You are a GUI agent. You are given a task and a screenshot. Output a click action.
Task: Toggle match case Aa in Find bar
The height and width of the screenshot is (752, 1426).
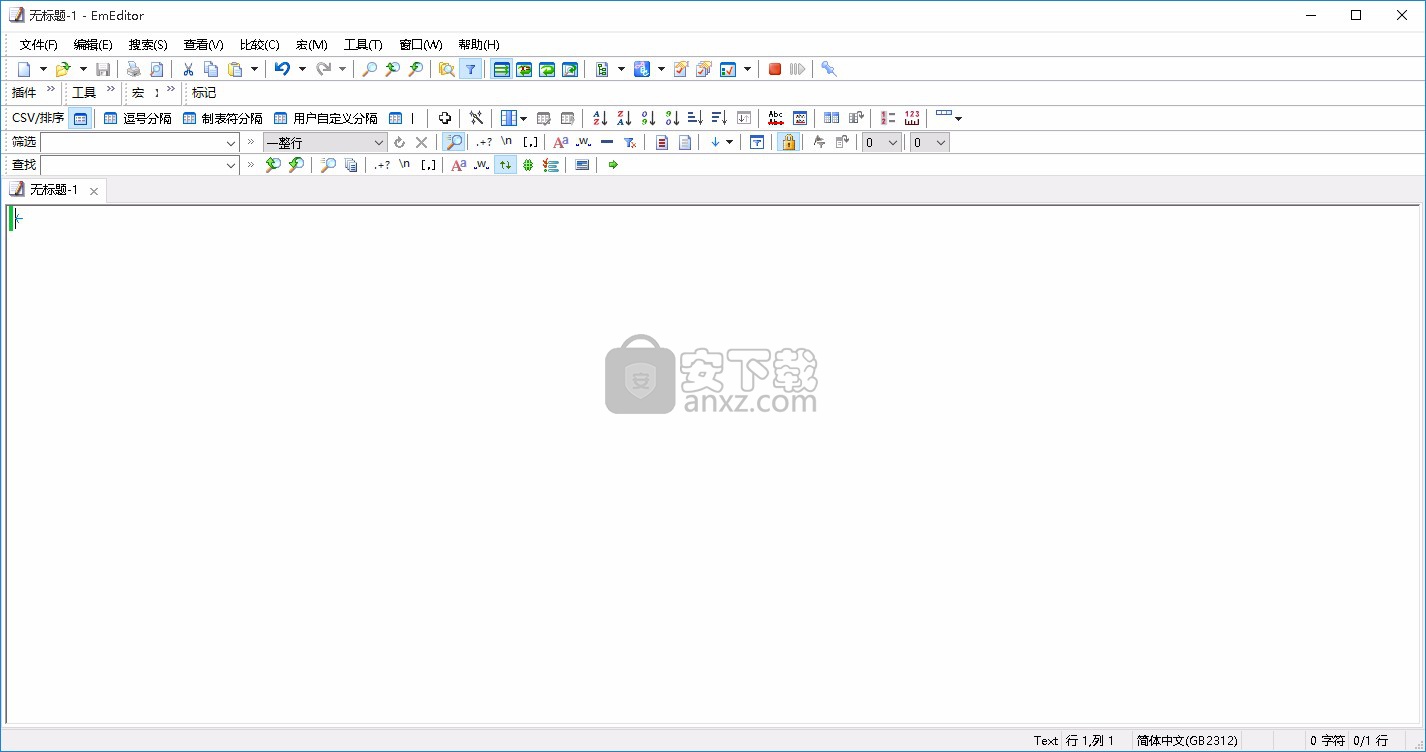pos(458,165)
